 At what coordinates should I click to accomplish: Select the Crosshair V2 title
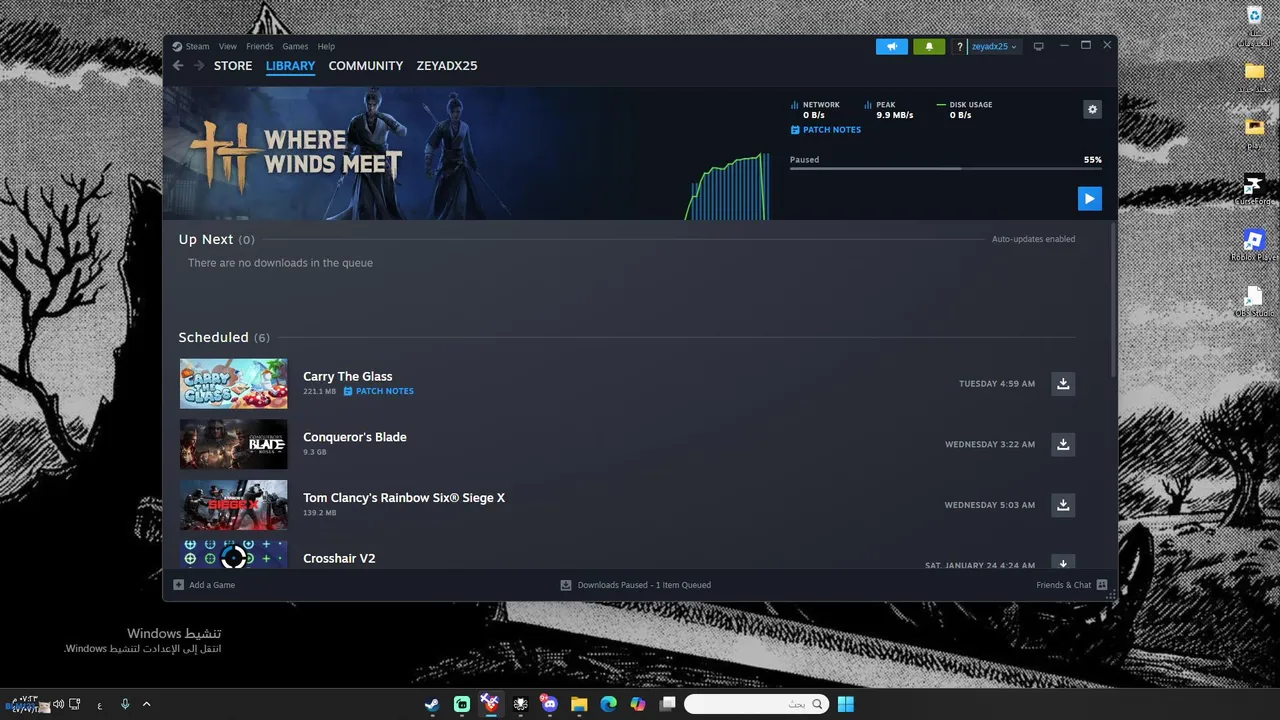tap(339, 558)
